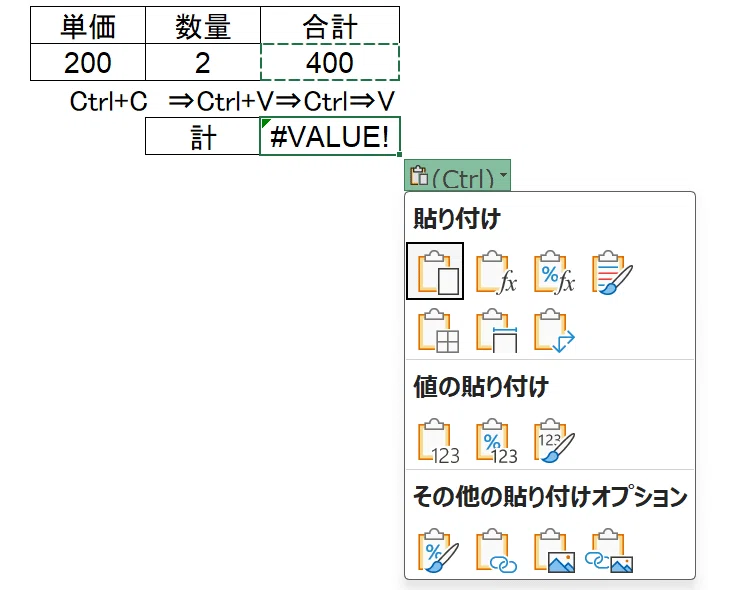Paste Values only (123) icon

[438, 441]
